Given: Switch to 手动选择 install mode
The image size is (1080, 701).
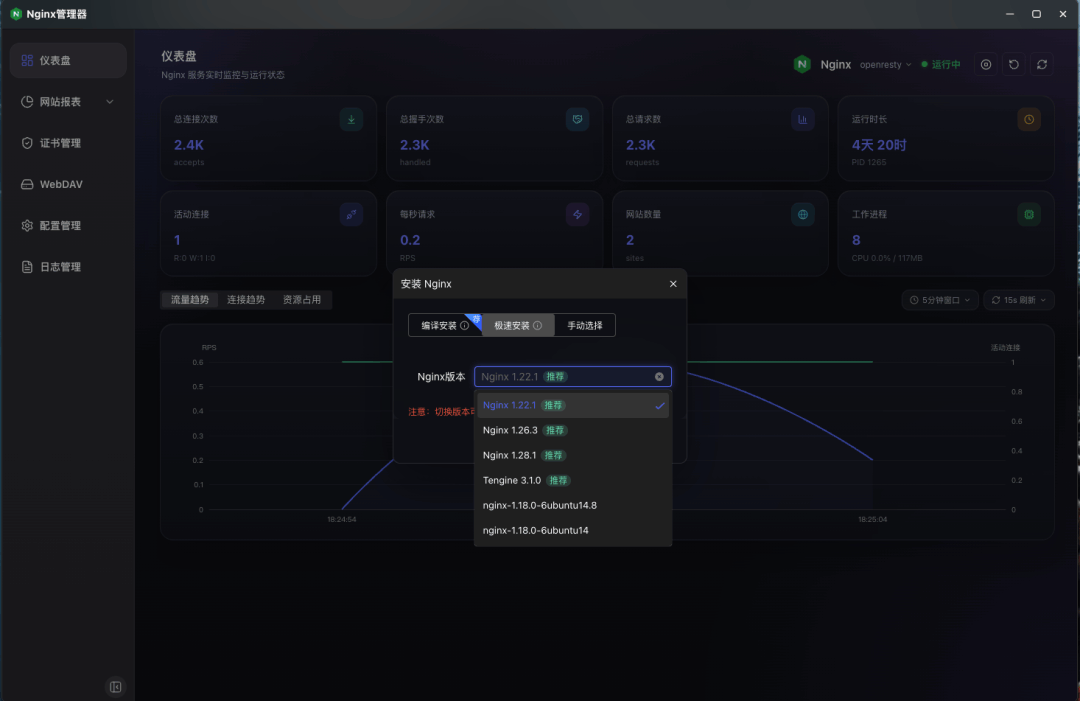Looking at the screenshot, I should (x=585, y=326).
